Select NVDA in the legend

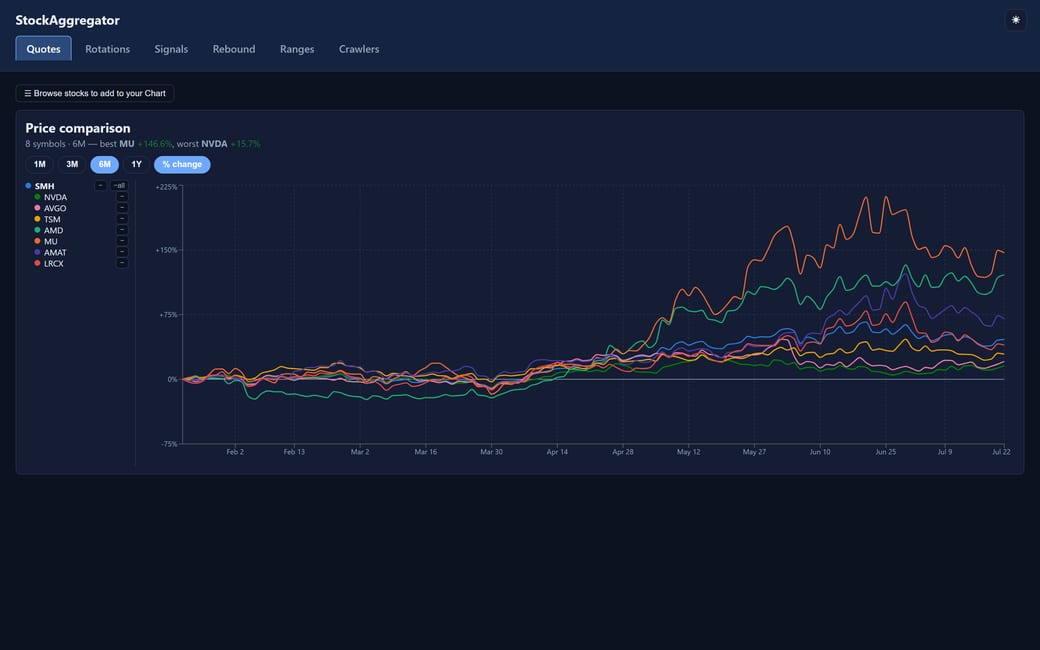point(56,198)
